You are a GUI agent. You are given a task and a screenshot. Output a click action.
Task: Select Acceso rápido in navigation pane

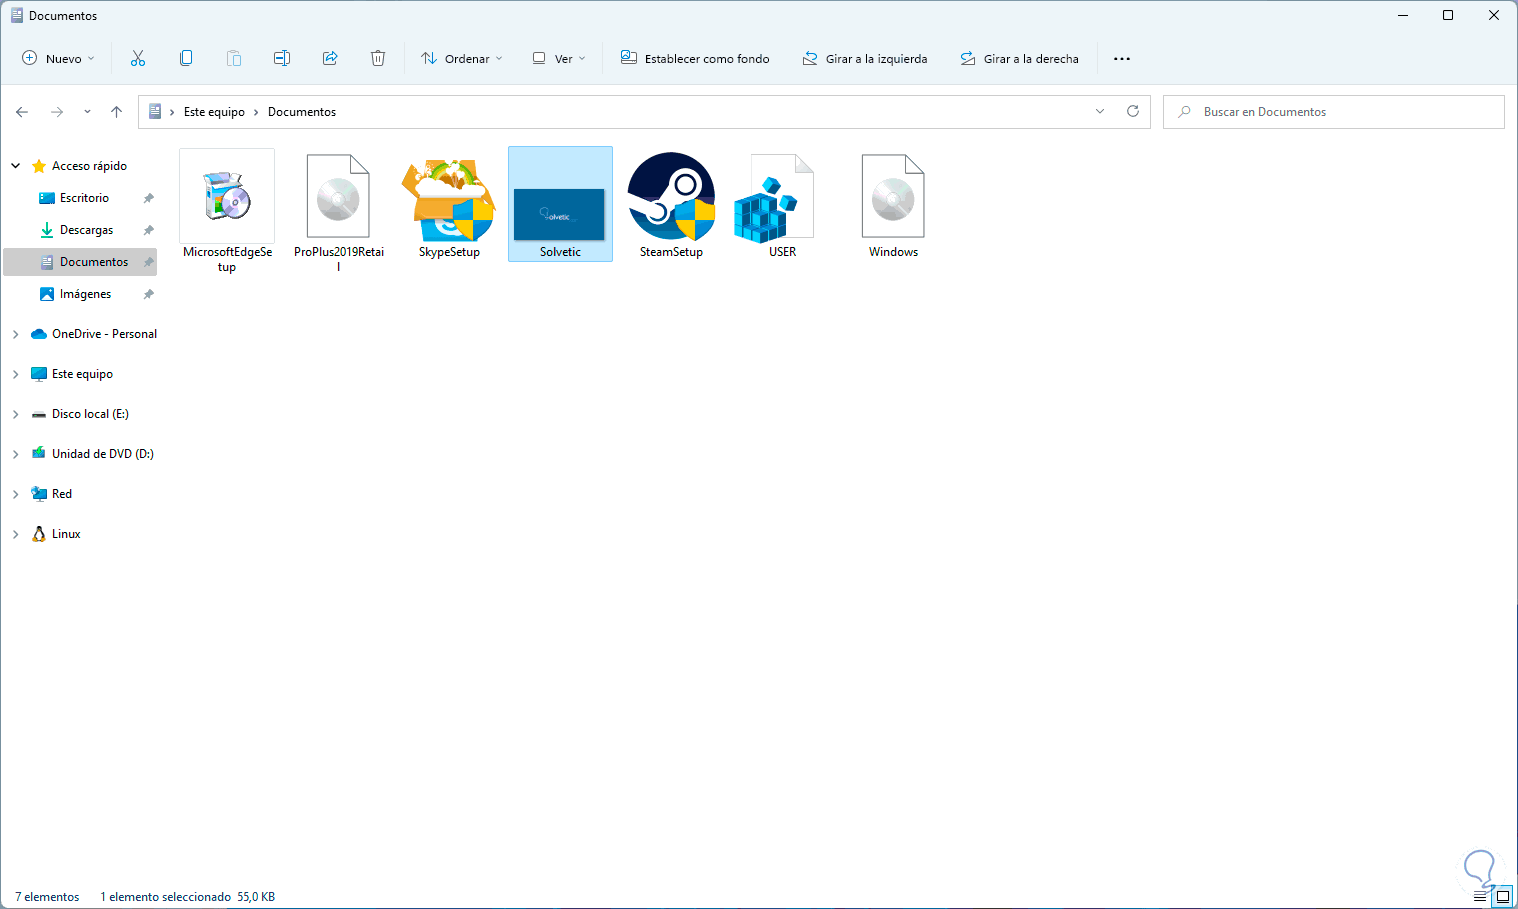click(89, 166)
